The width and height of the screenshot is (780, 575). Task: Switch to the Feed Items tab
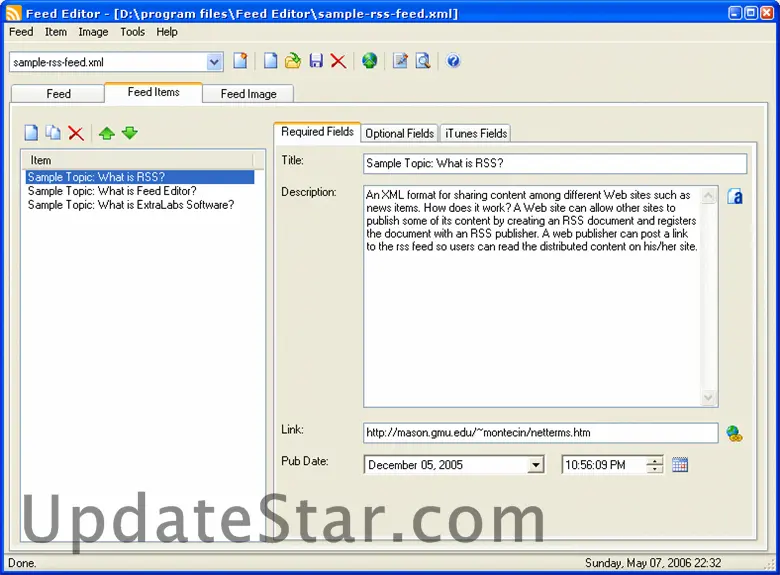coord(153,93)
